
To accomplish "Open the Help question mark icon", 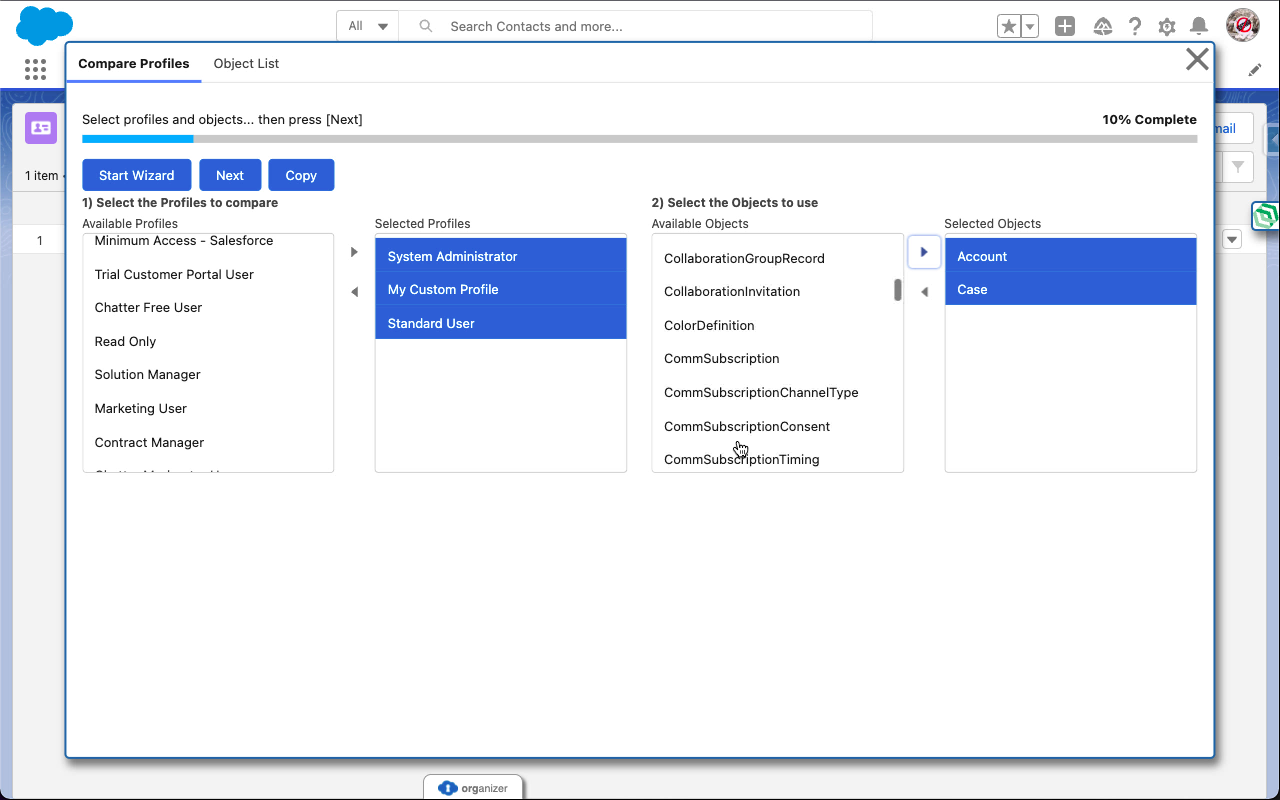I will pos(1135,27).
